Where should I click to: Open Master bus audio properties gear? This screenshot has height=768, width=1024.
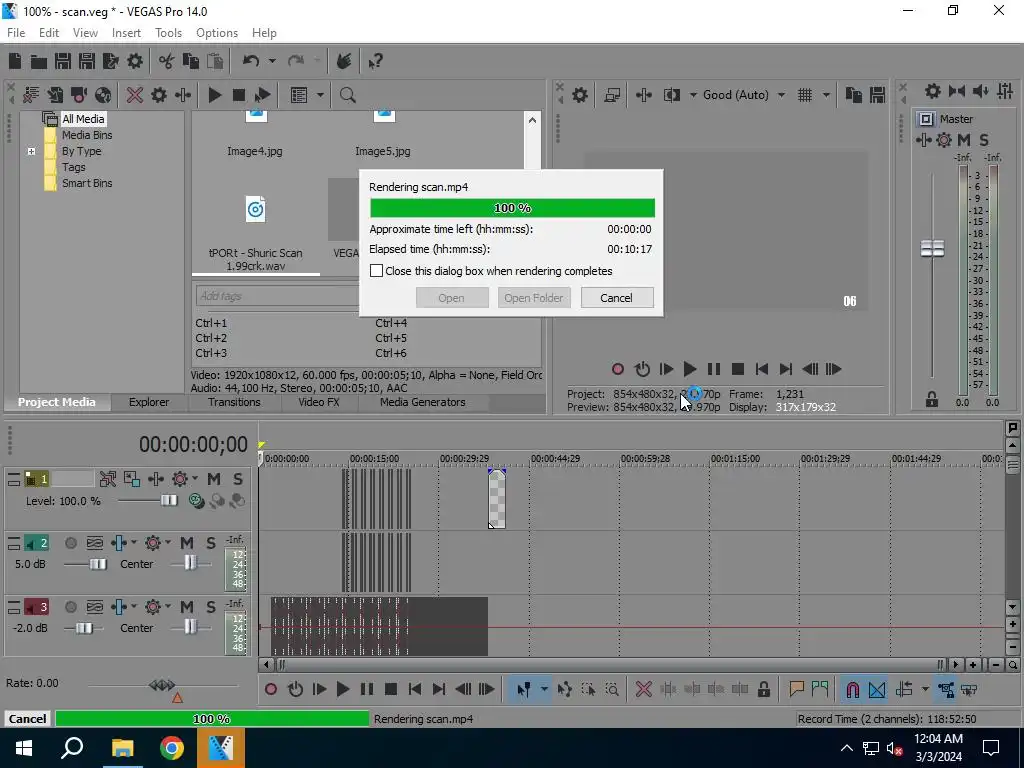(933, 91)
